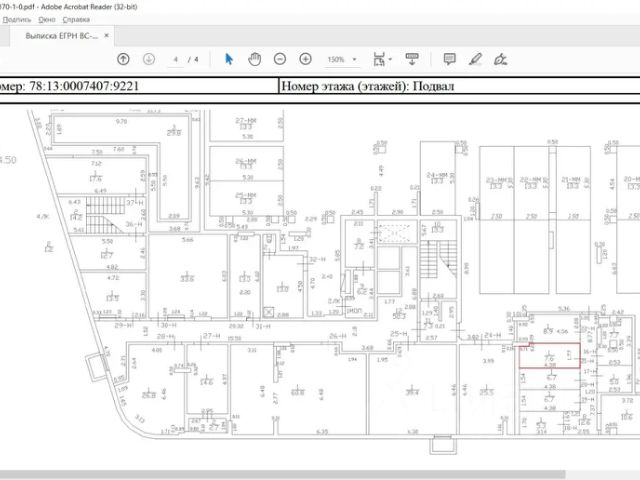Close the Выписка ЕГРН ВС tab
The width and height of the screenshot is (640, 480).
[x=107, y=36]
